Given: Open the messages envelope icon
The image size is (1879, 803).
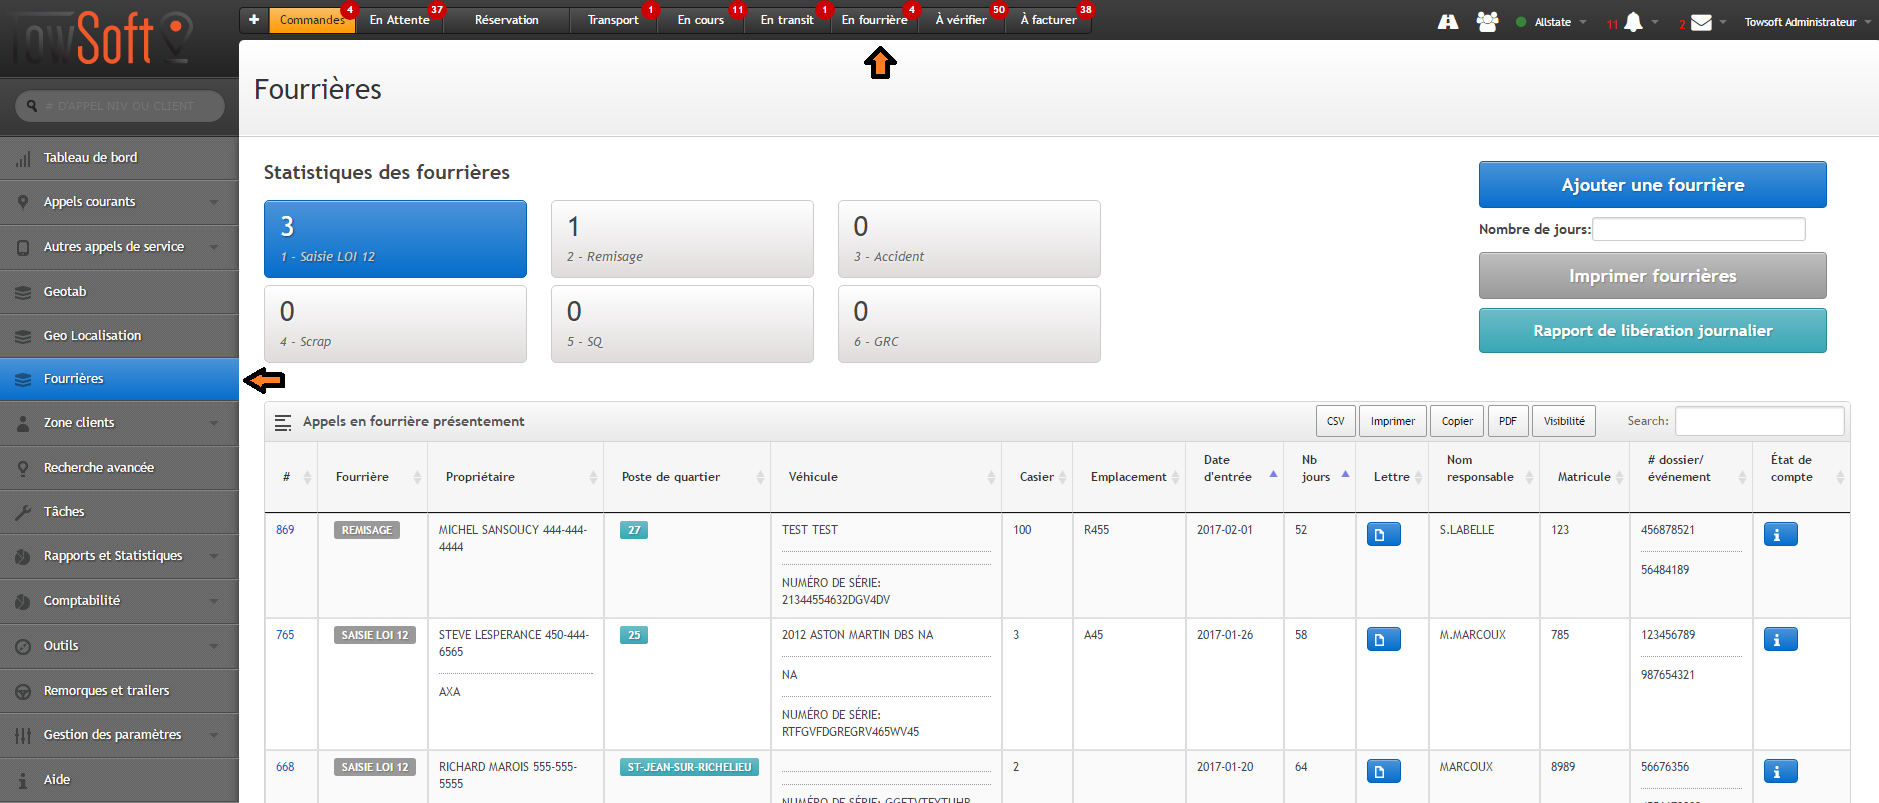Looking at the screenshot, I should pyautogui.click(x=1701, y=22).
